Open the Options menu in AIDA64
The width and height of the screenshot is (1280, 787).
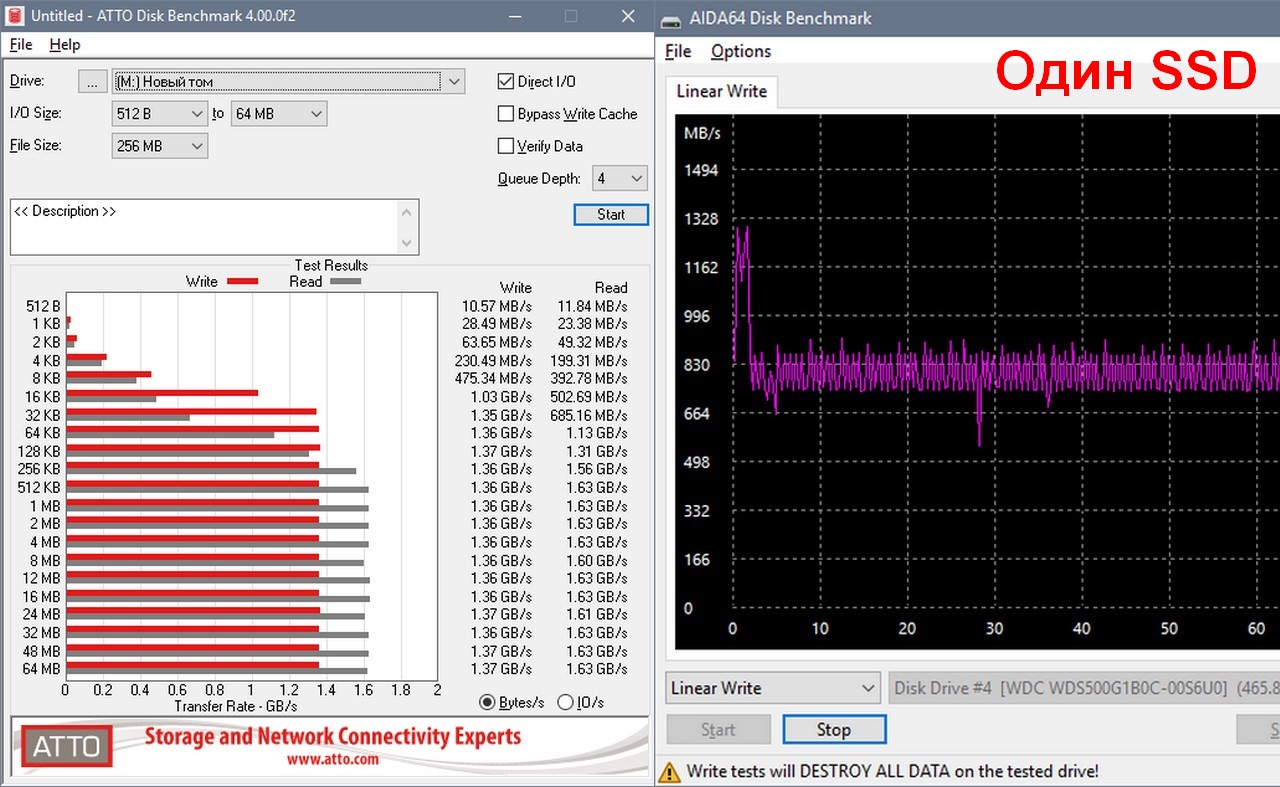(x=741, y=51)
